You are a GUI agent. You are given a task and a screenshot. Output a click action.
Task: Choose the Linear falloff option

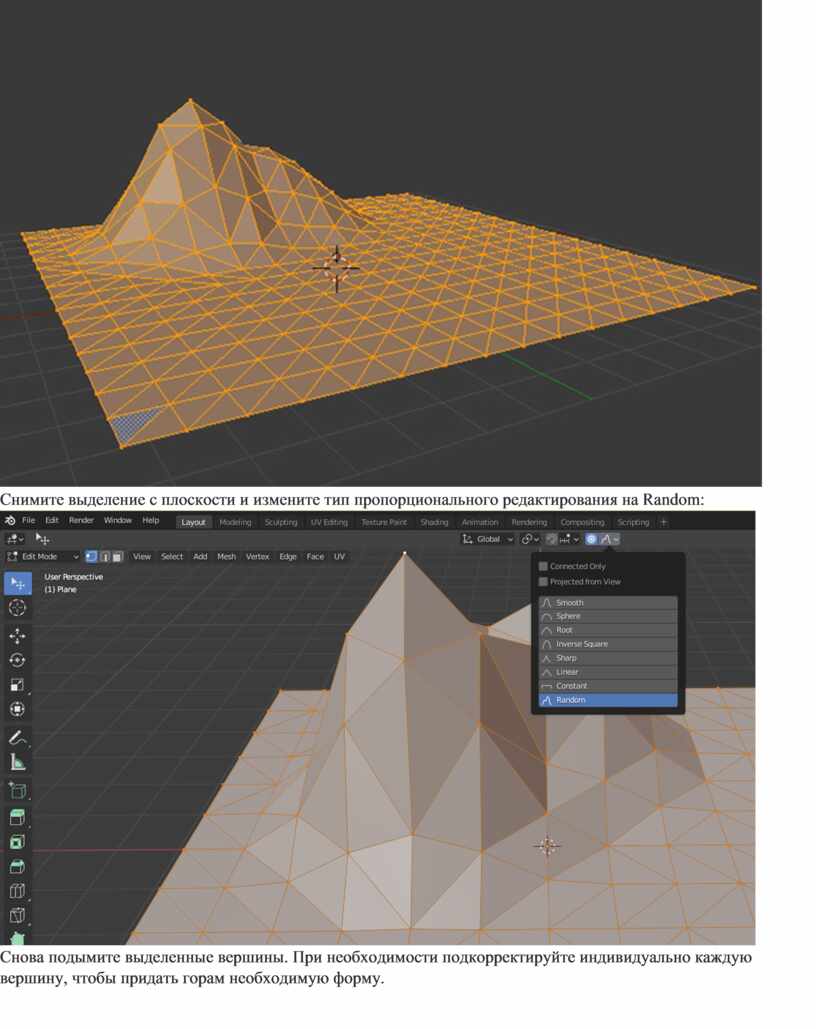[x=608, y=672]
